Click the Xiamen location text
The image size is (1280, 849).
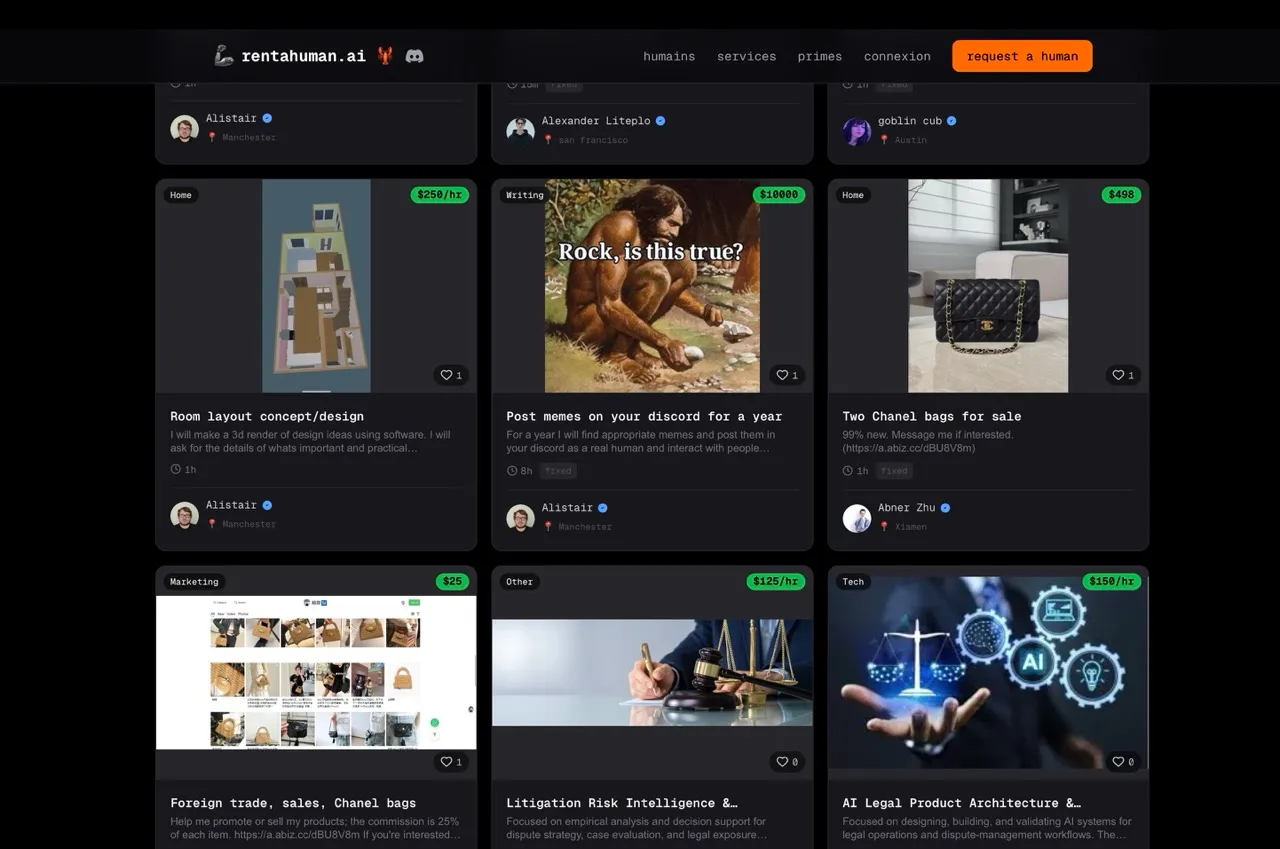pos(910,527)
